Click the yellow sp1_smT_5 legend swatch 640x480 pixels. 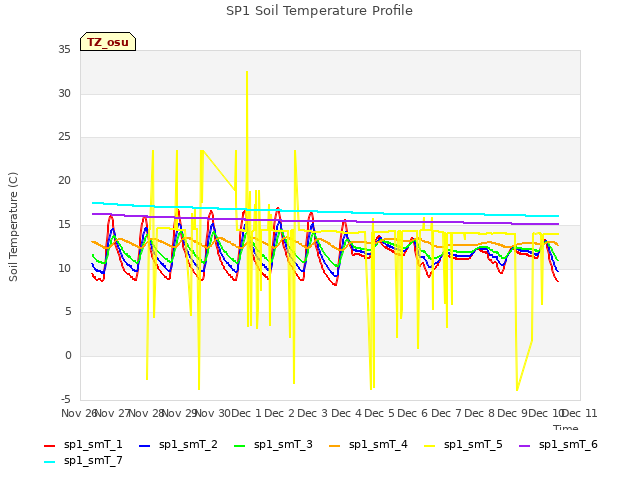coord(429,446)
